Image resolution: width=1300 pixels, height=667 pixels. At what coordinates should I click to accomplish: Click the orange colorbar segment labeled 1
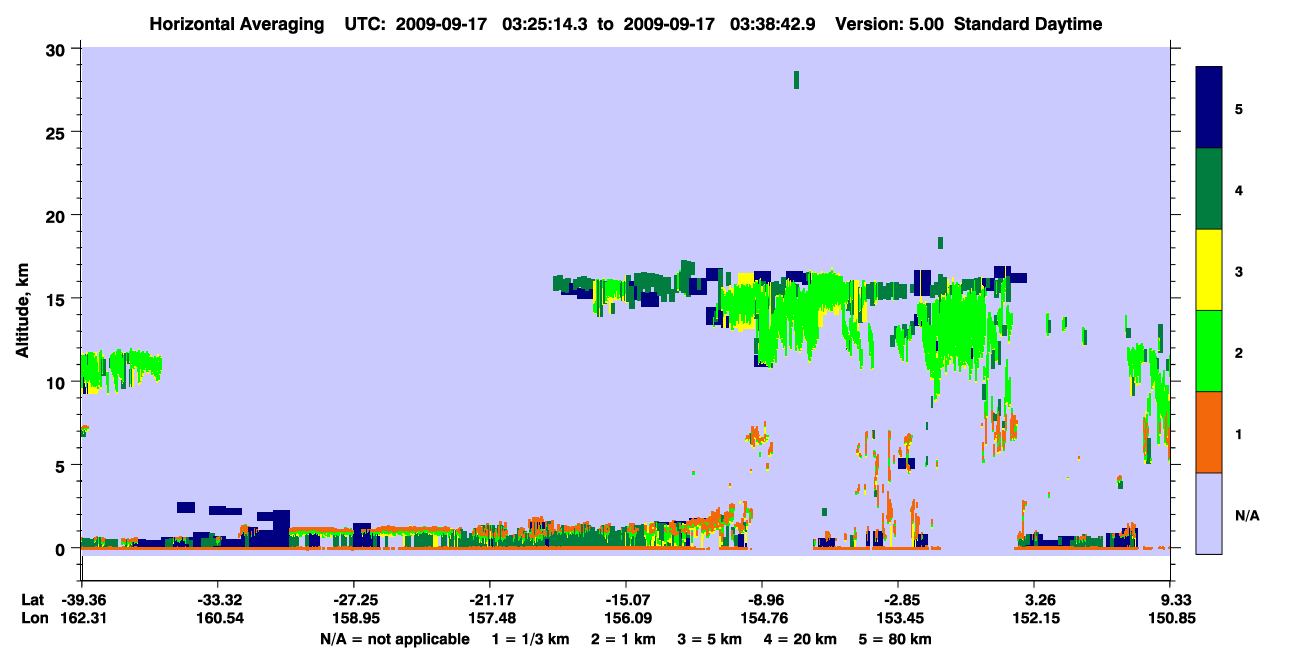click(x=1209, y=432)
